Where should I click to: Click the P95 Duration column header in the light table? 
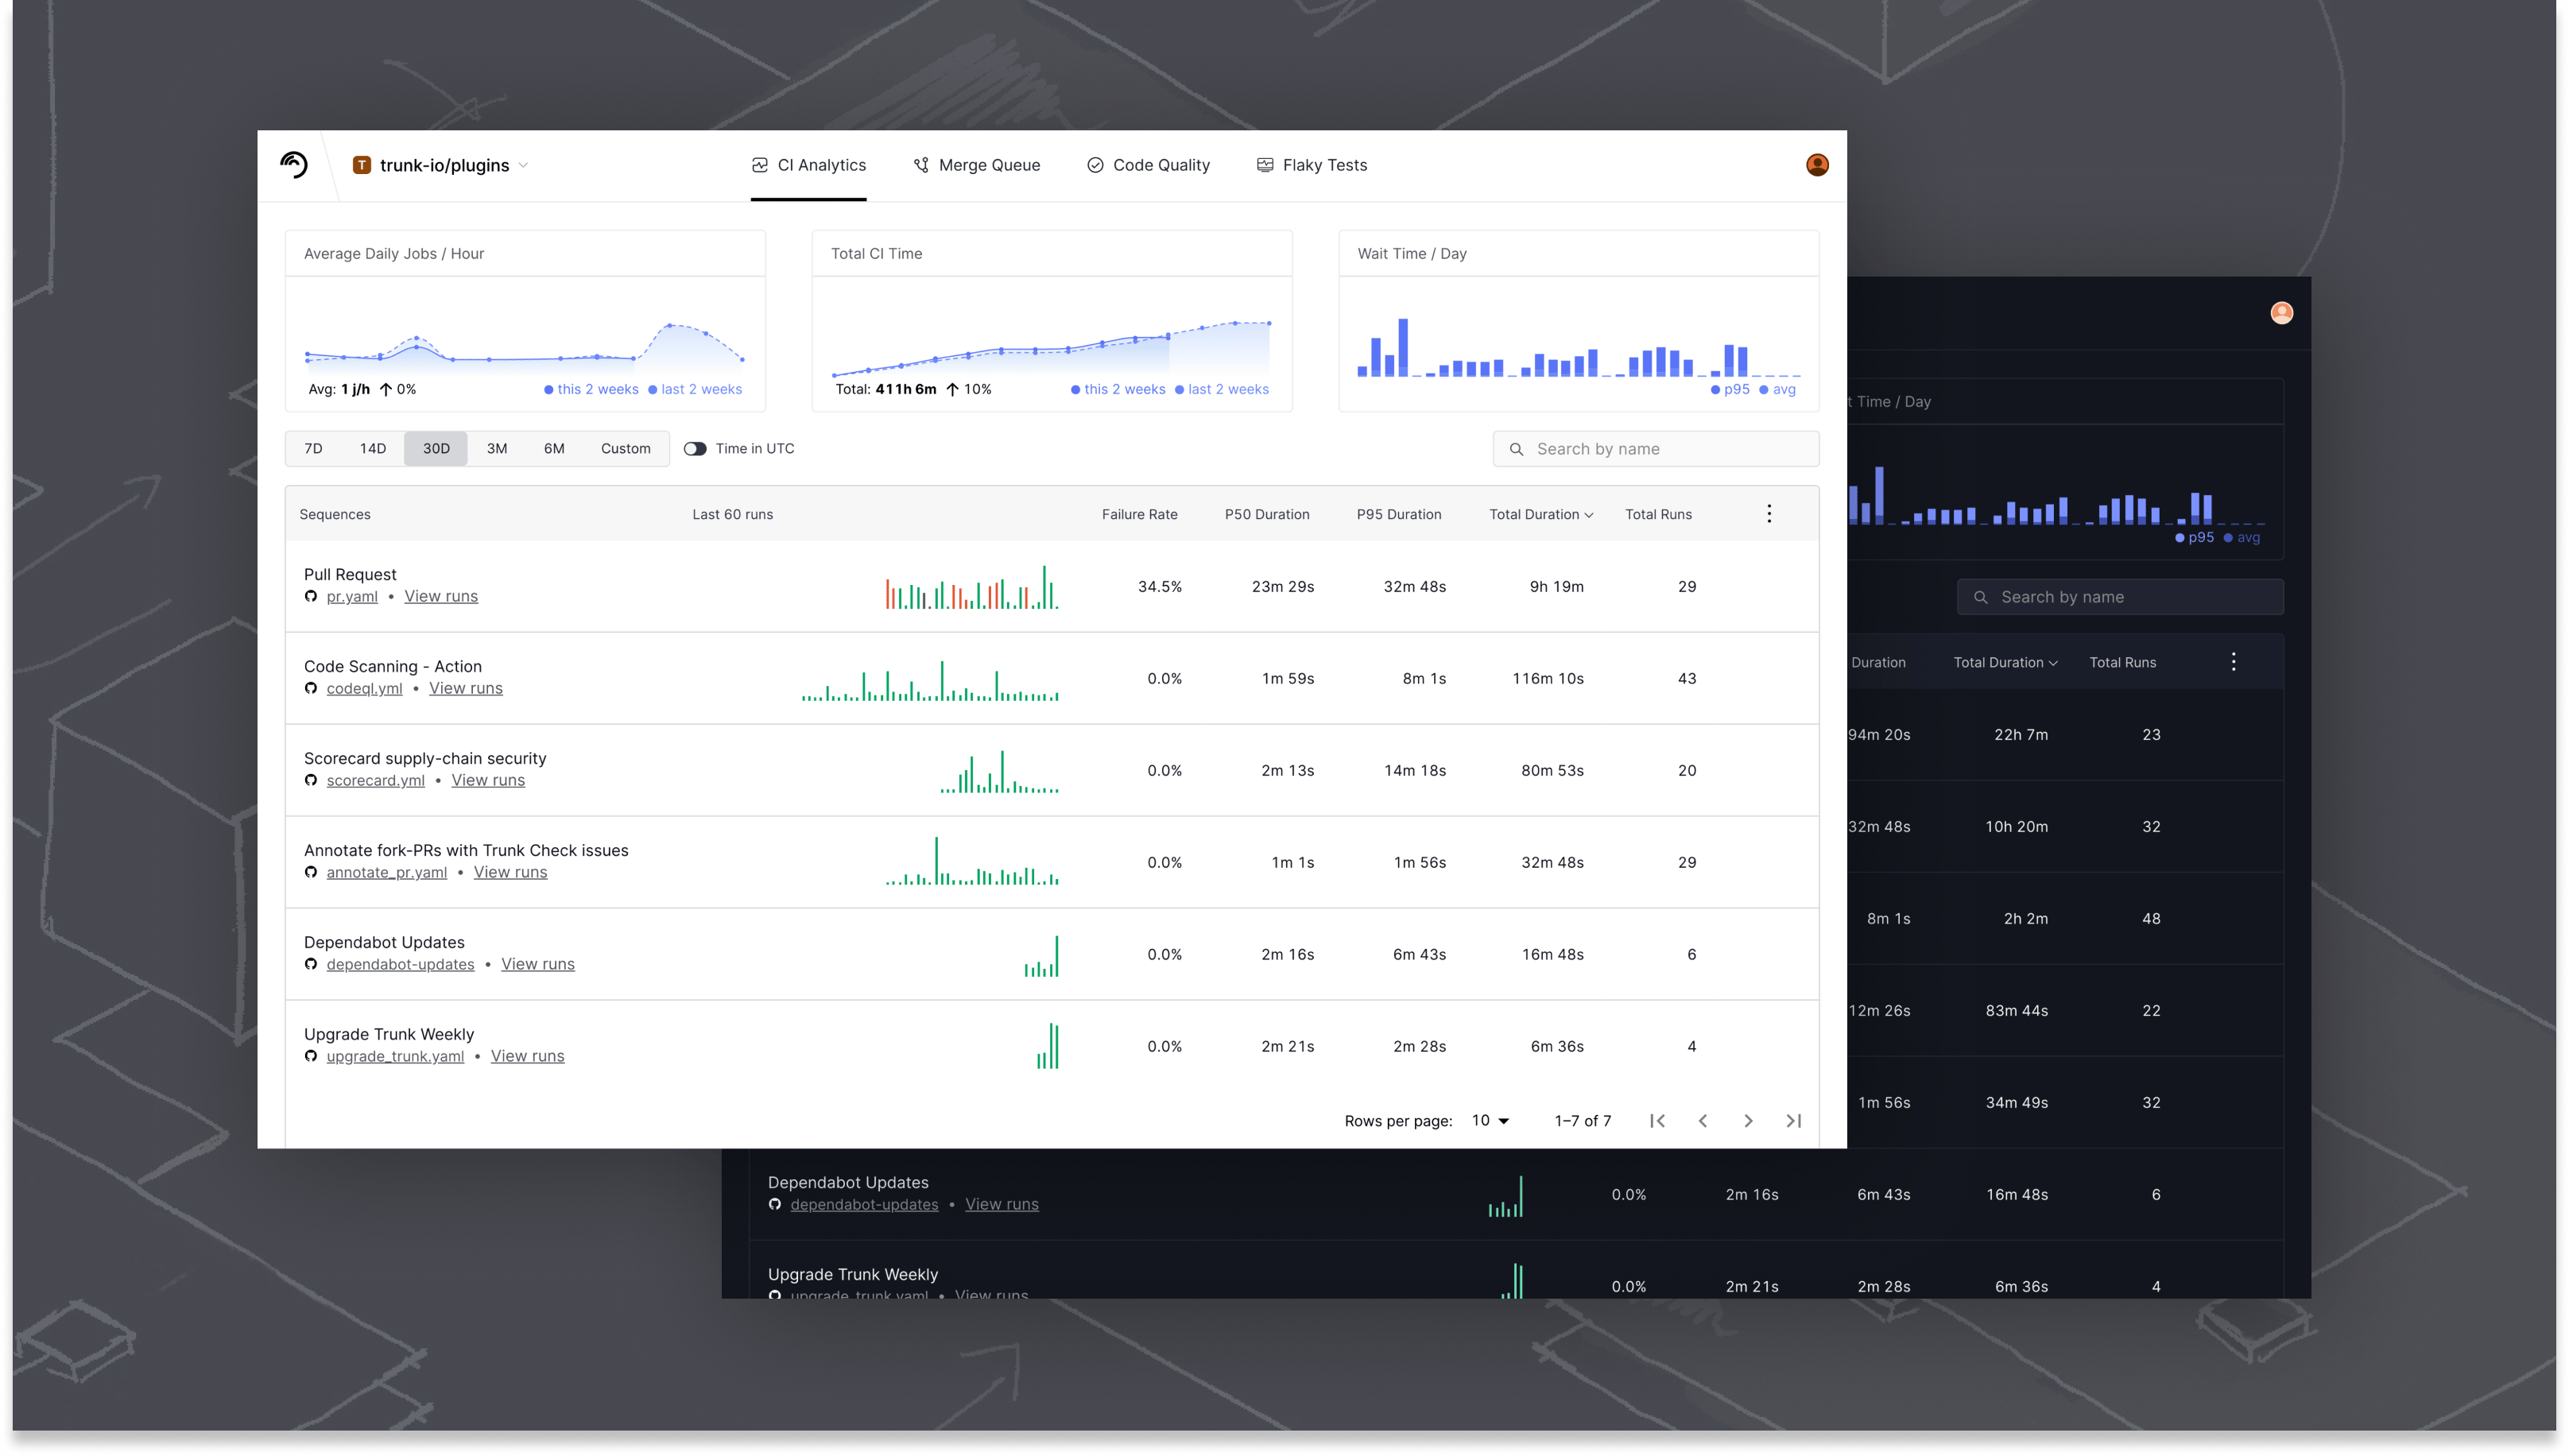(x=1399, y=515)
